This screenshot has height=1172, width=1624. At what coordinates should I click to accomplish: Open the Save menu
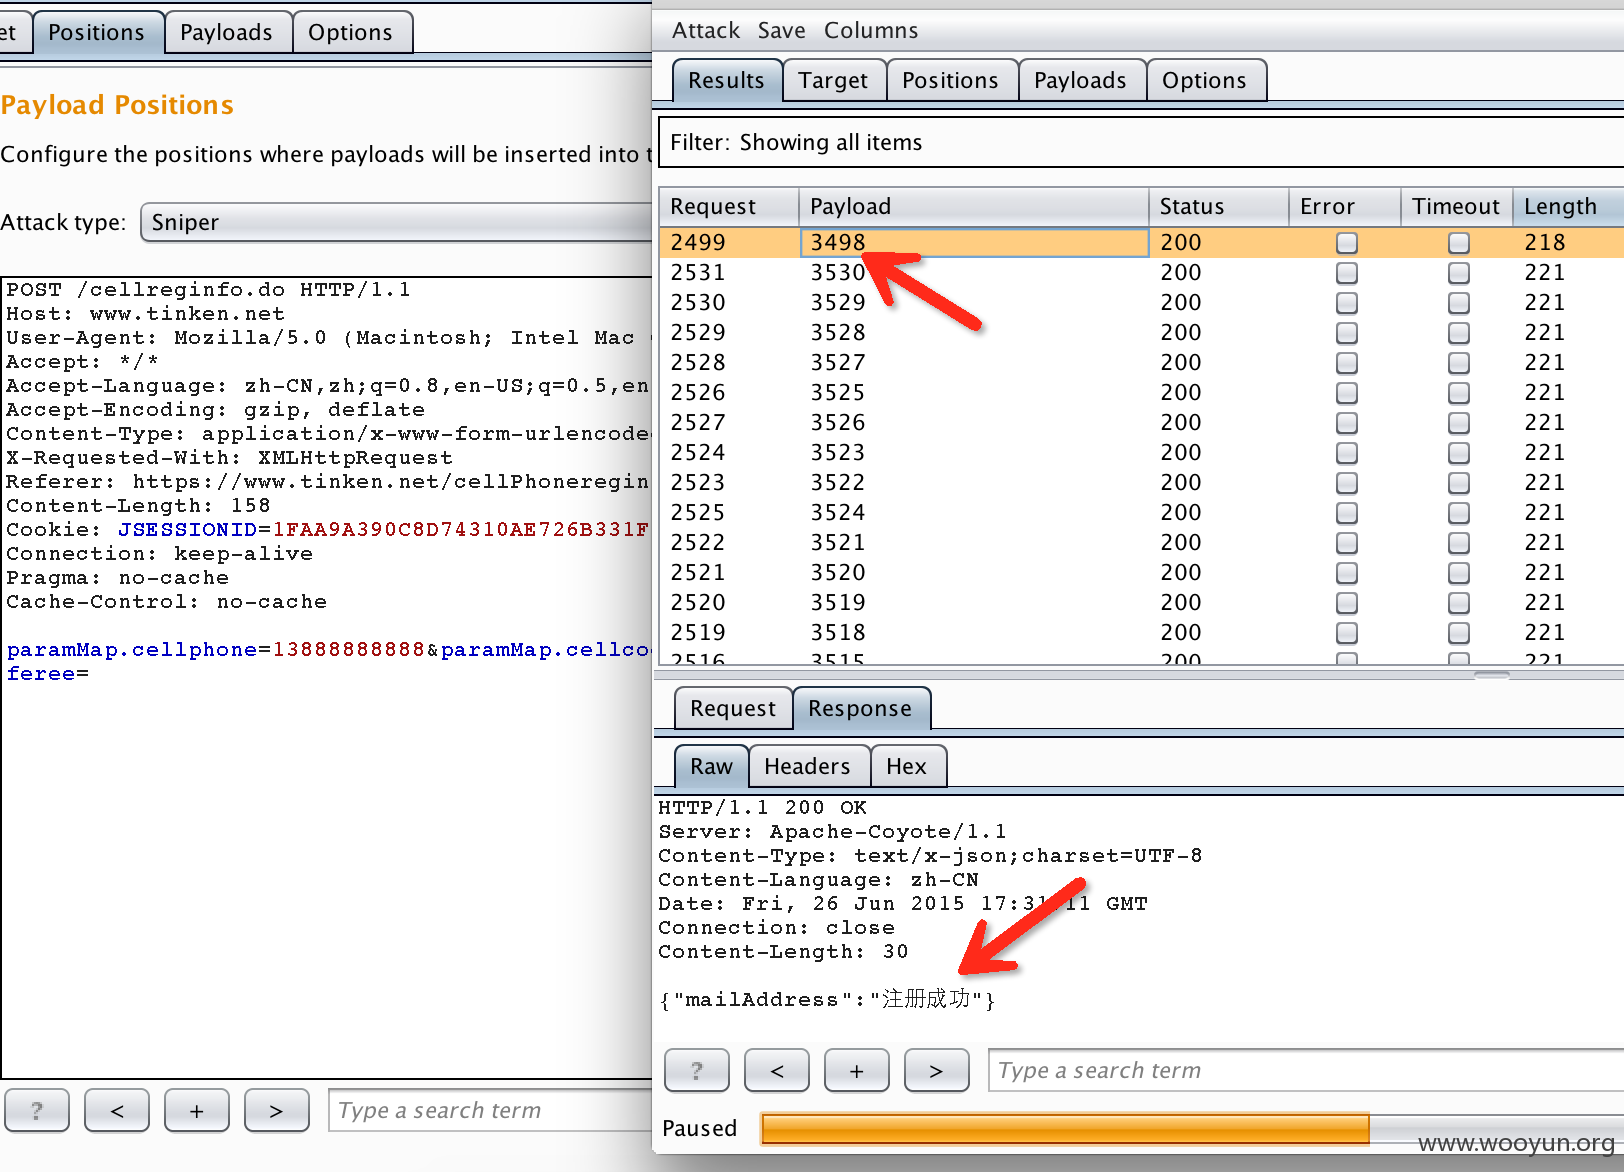click(781, 31)
